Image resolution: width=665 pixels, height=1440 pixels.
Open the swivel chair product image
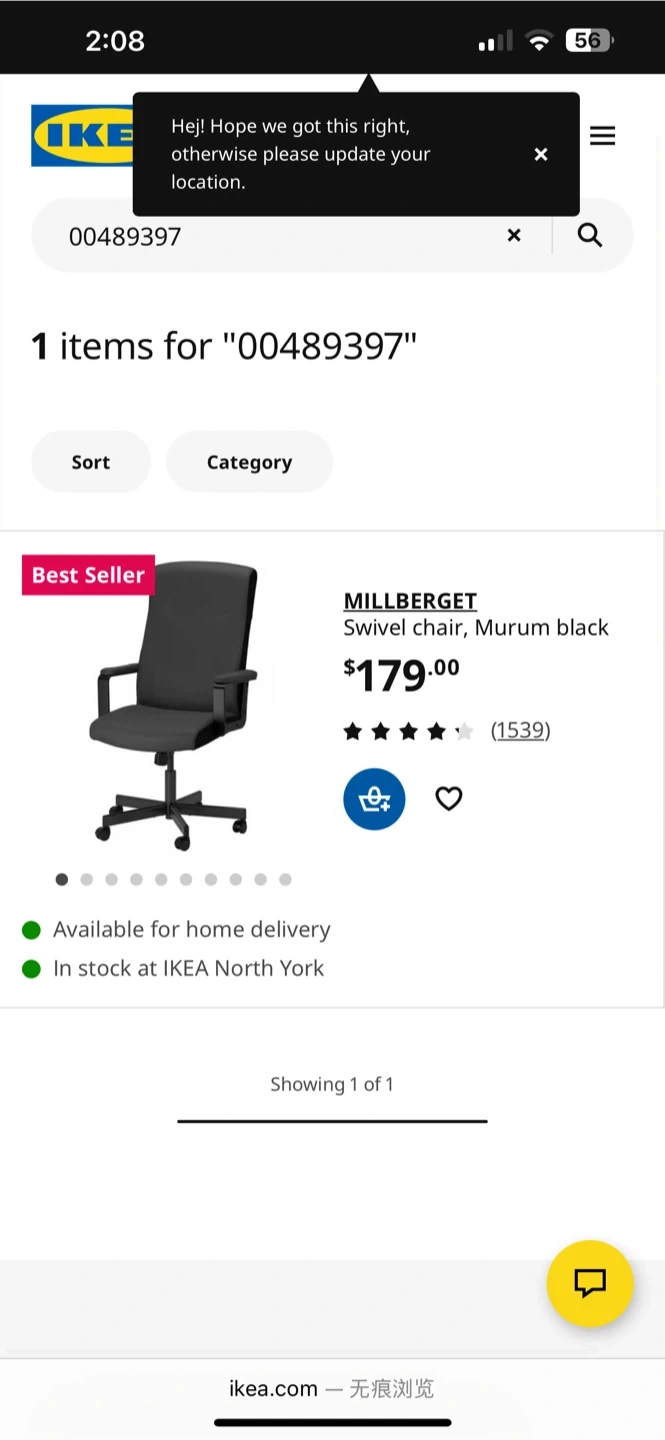pyautogui.click(x=173, y=705)
